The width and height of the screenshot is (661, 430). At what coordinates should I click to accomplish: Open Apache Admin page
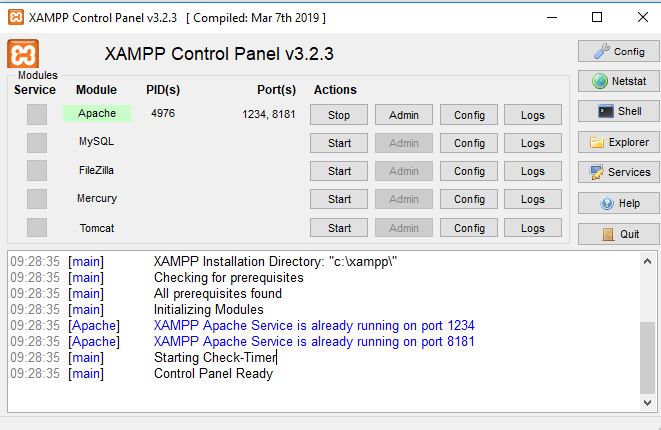(x=404, y=115)
